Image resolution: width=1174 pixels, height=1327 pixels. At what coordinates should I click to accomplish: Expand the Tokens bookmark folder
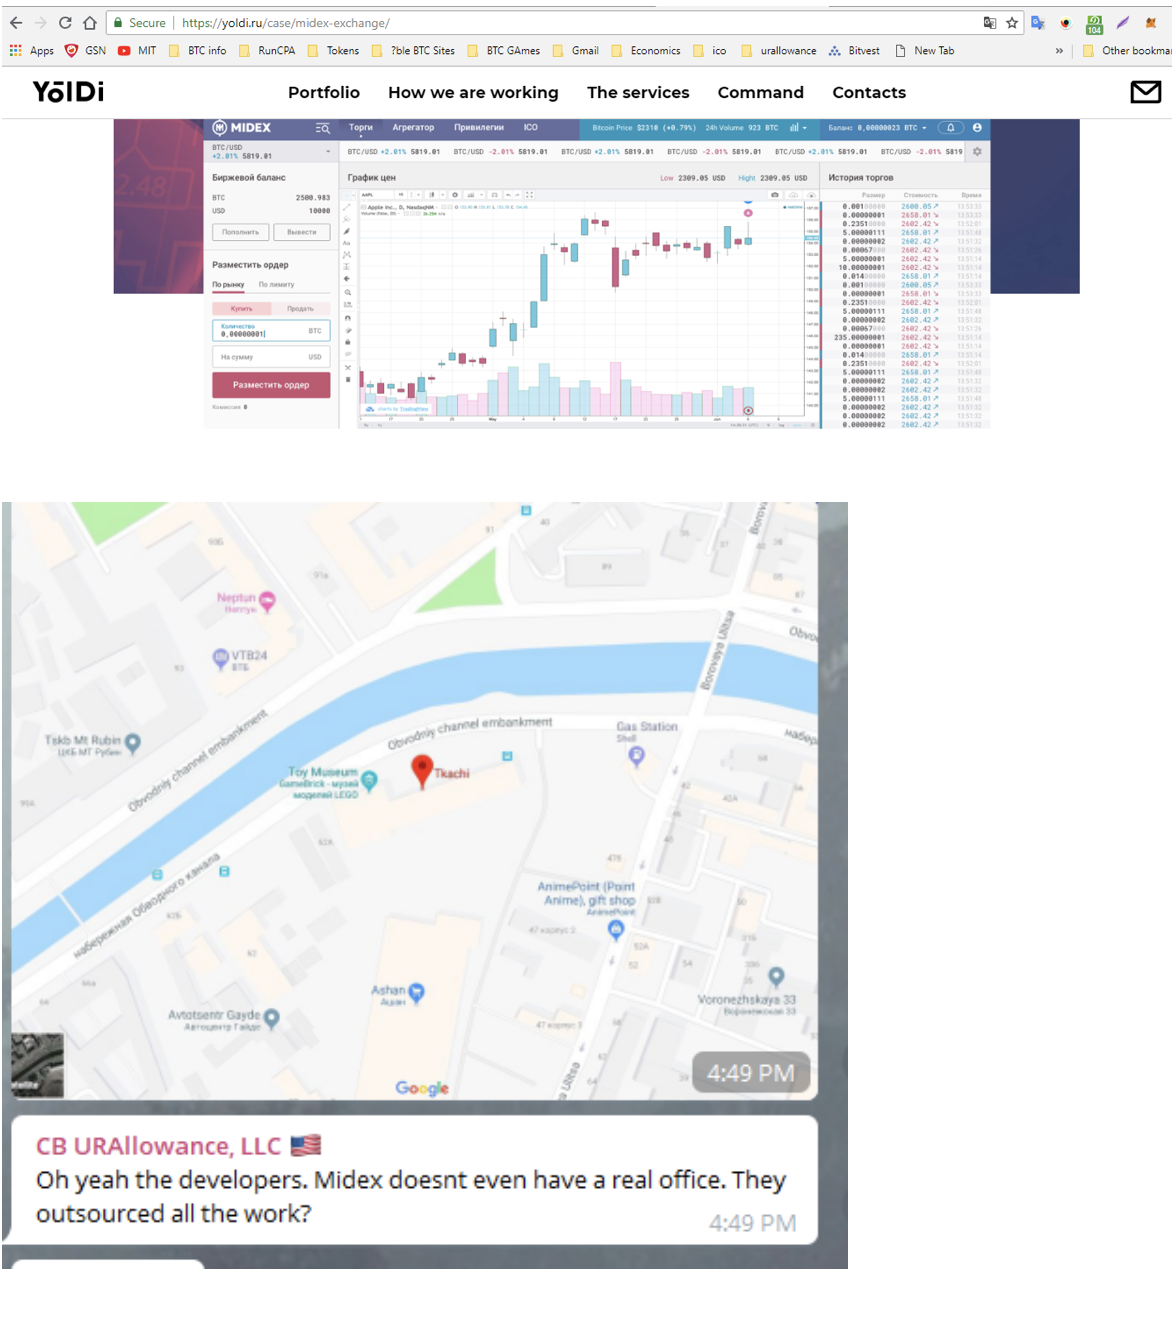click(333, 50)
